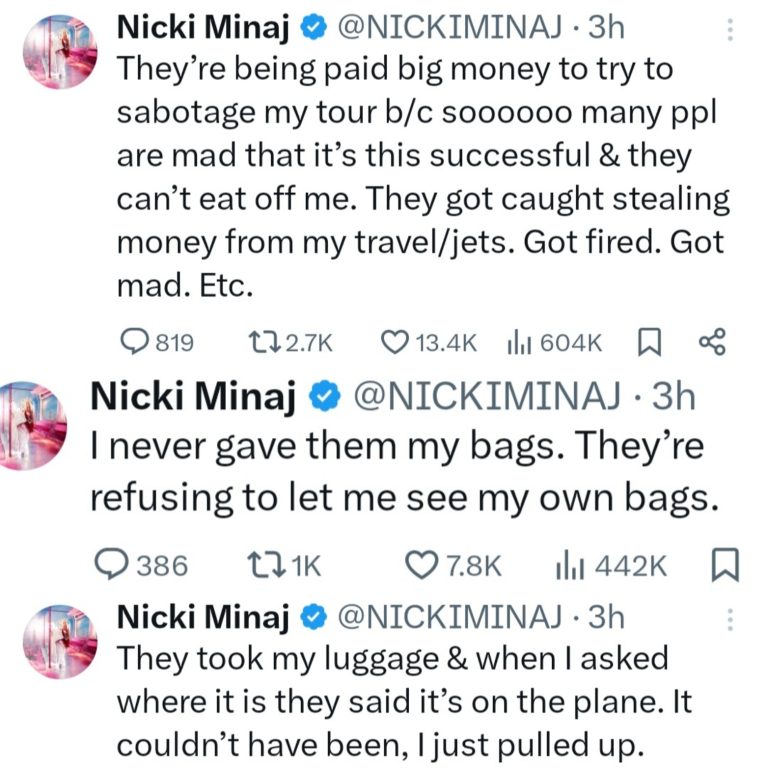Click the verified badge on luggage tweet
The width and height of the screenshot is (768, 768).
click(x=311, y=618)
